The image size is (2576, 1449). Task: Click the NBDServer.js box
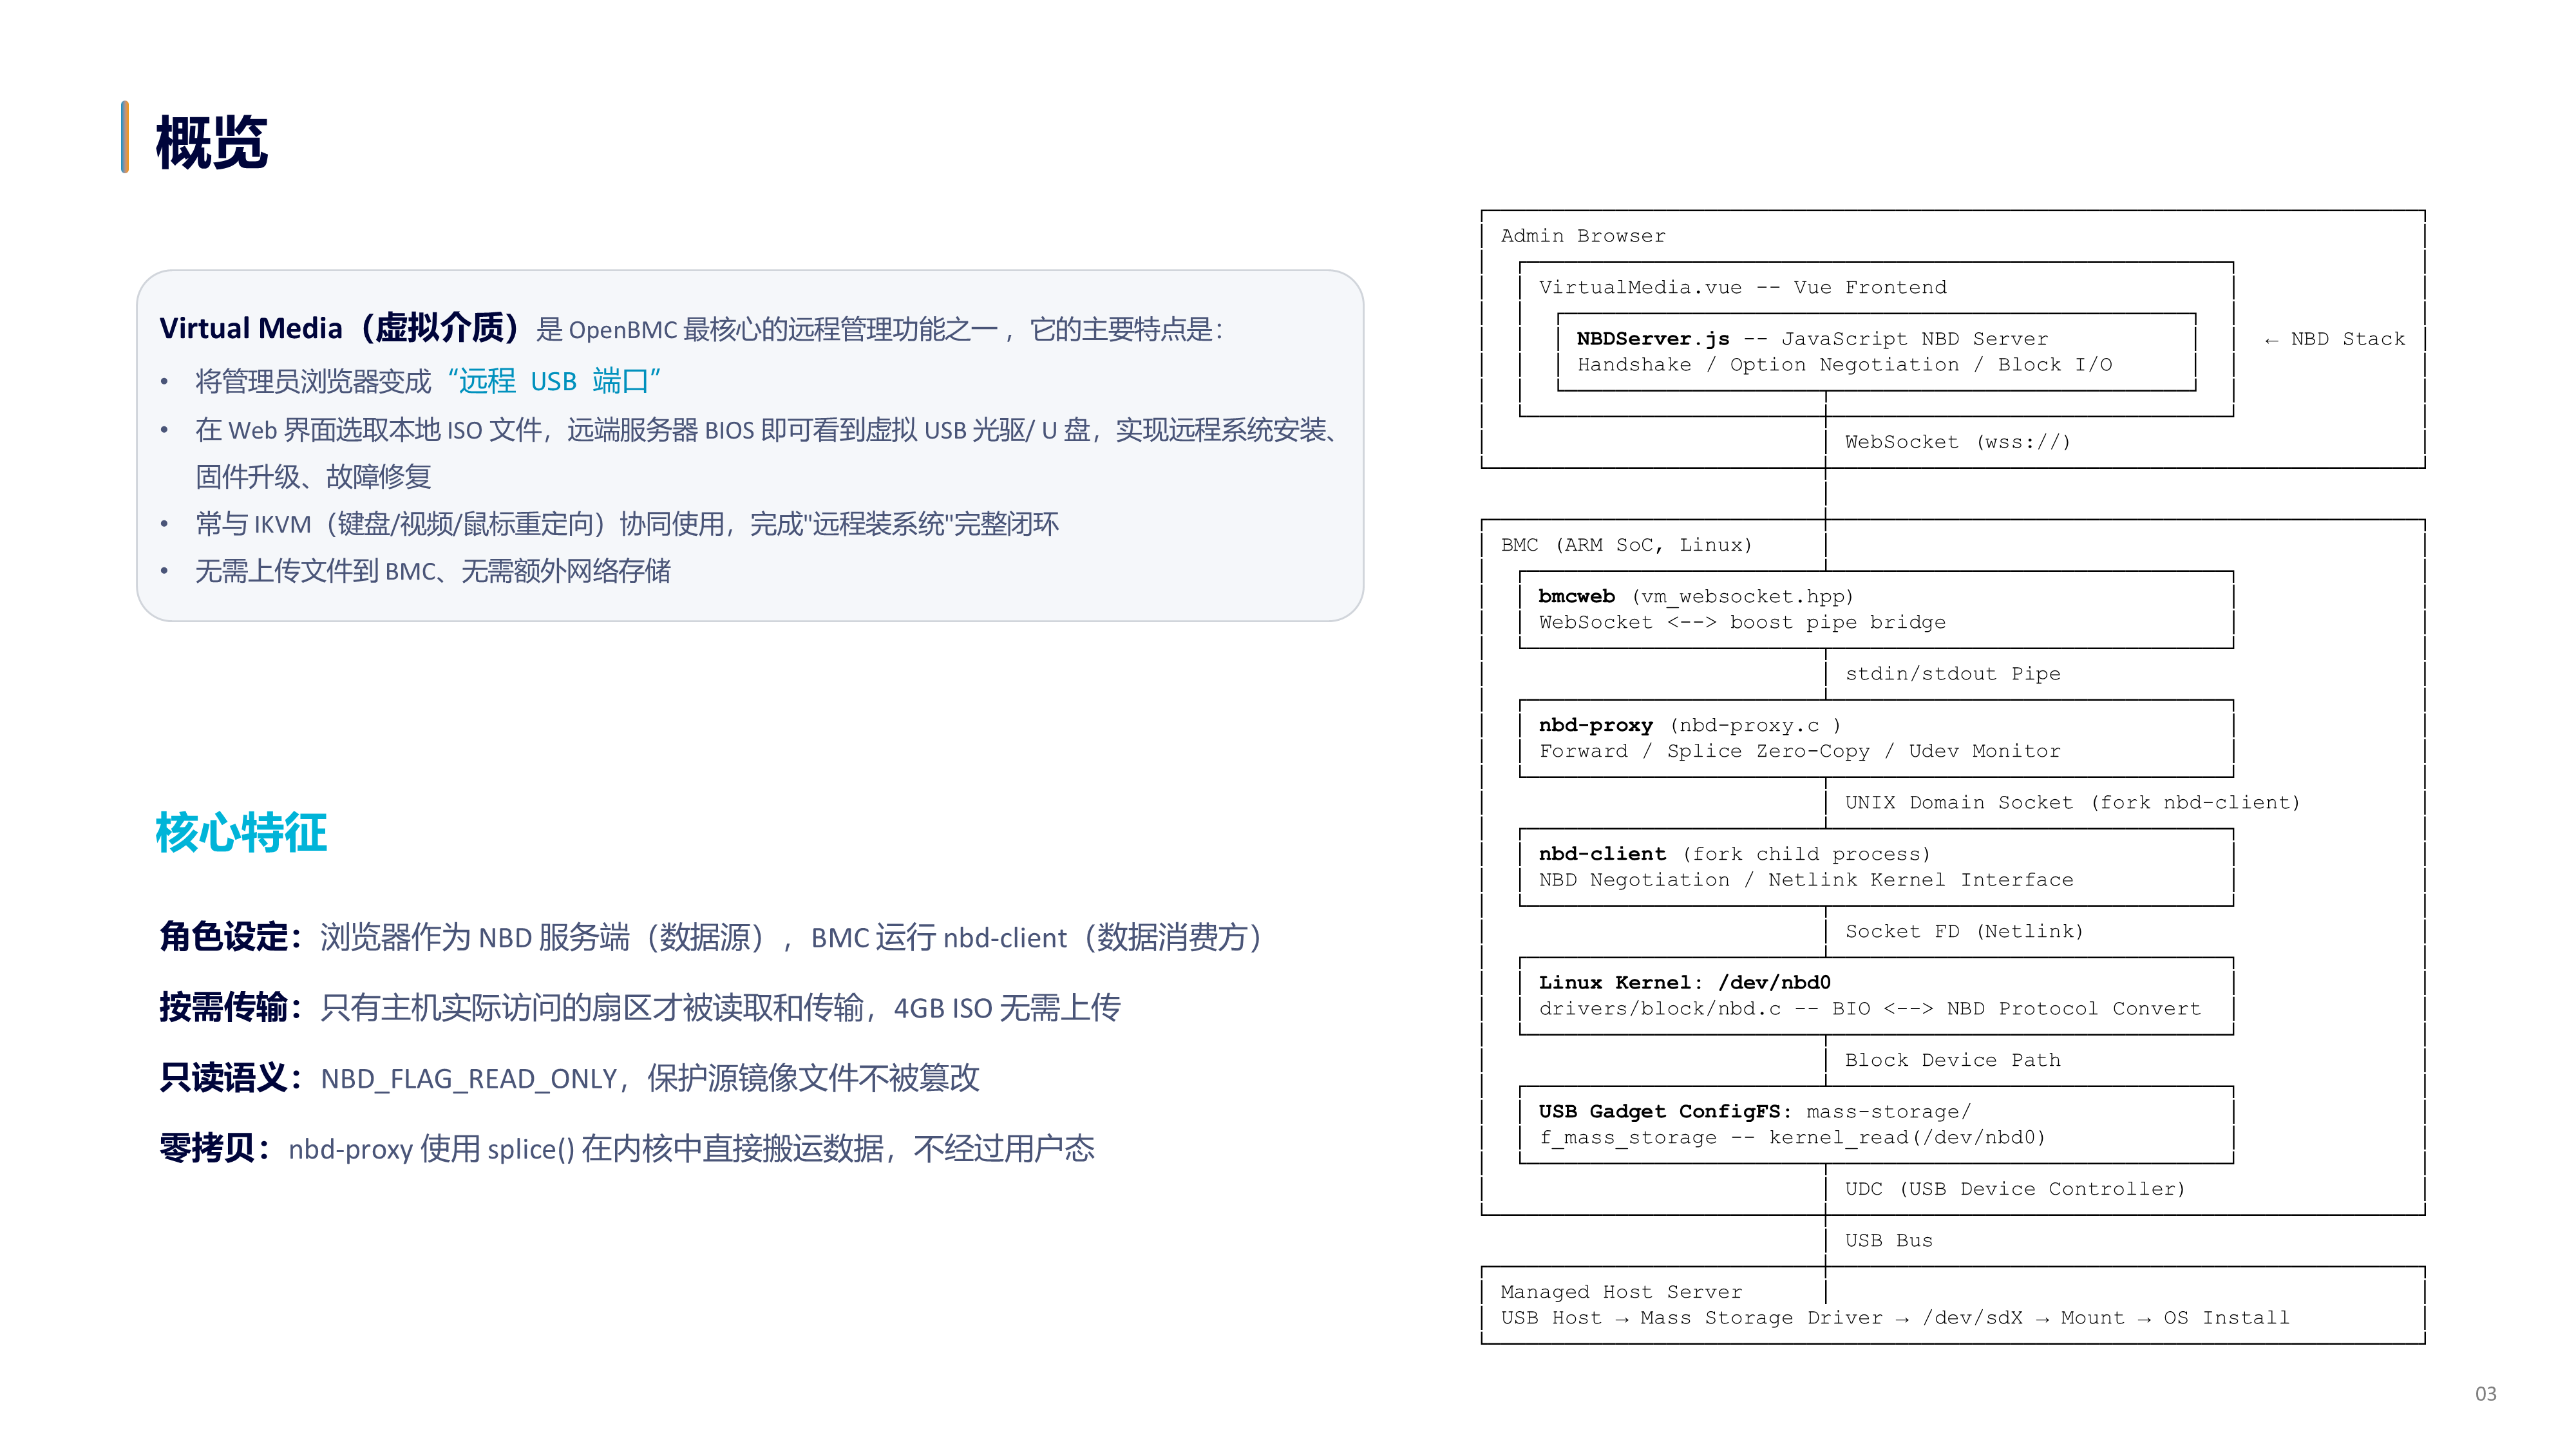click(x=1876, y=352)
